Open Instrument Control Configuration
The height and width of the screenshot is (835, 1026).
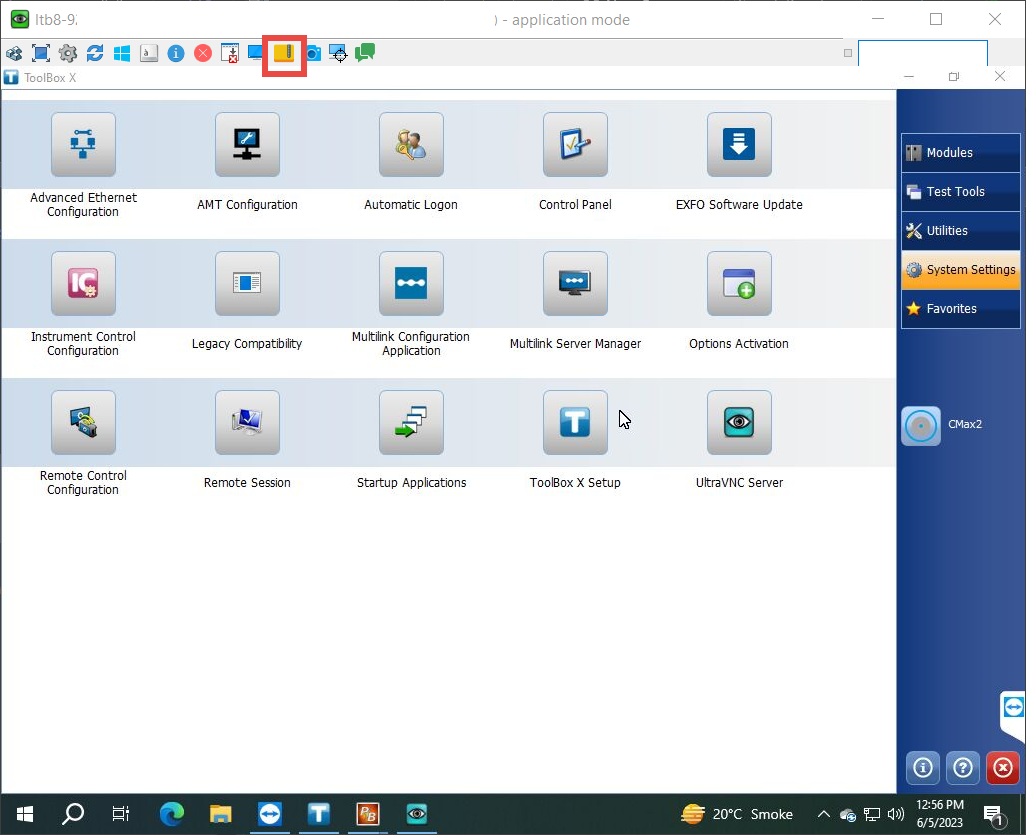[83, 283]
